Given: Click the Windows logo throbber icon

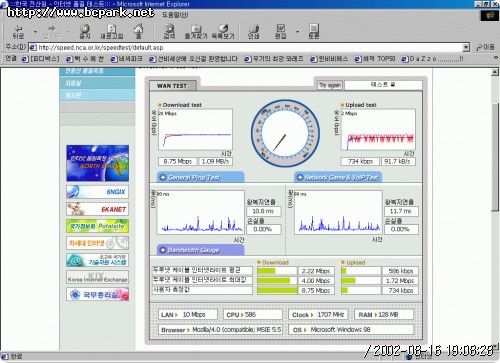Looking at the screenshot, I should tap(490, 15).
